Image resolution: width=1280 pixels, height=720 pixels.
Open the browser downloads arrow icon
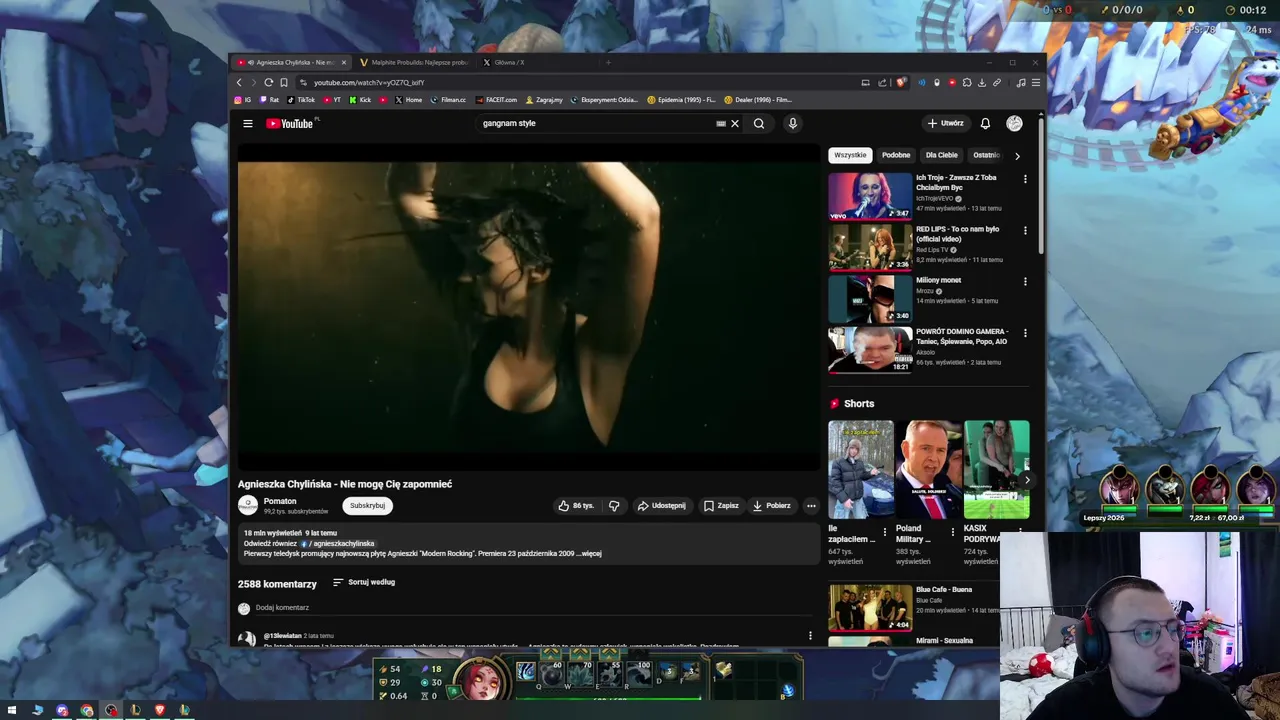coord(982,83)
